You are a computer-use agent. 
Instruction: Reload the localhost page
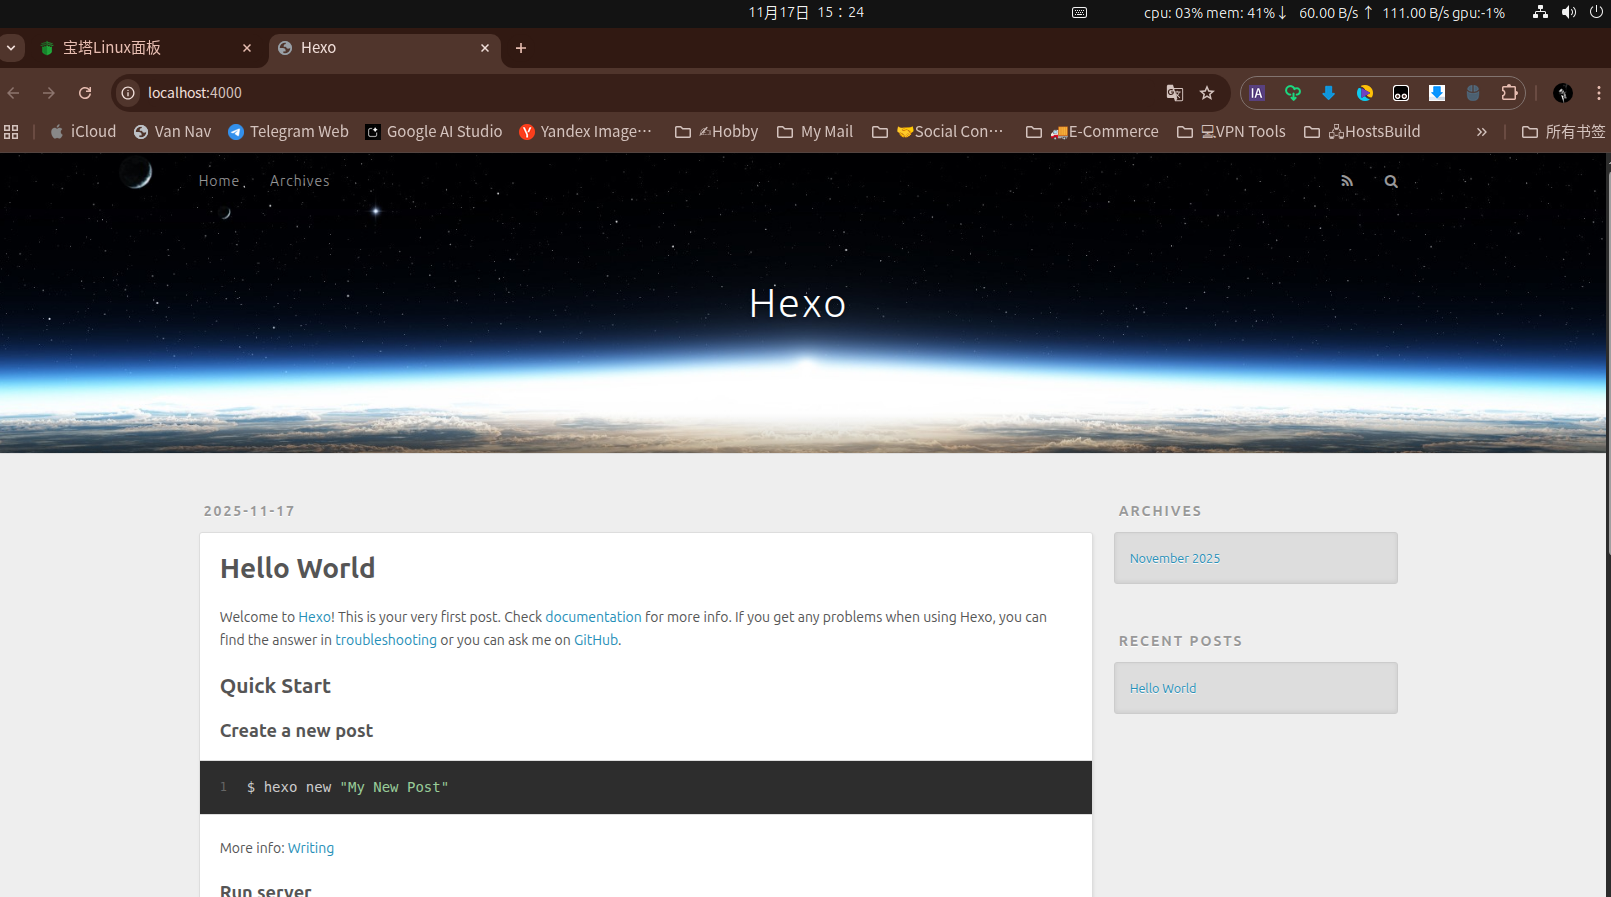tap(85, 93)
